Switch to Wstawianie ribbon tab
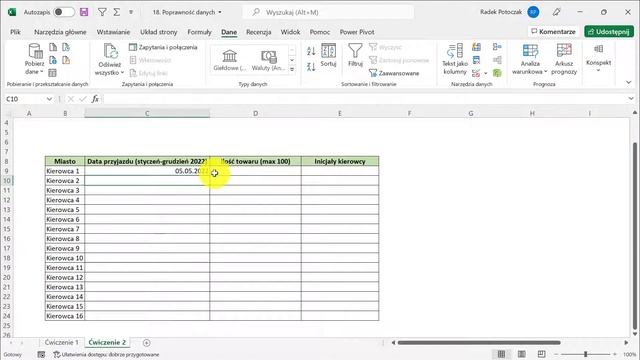Screen dimensions: 640x360 tap(113, 32)
